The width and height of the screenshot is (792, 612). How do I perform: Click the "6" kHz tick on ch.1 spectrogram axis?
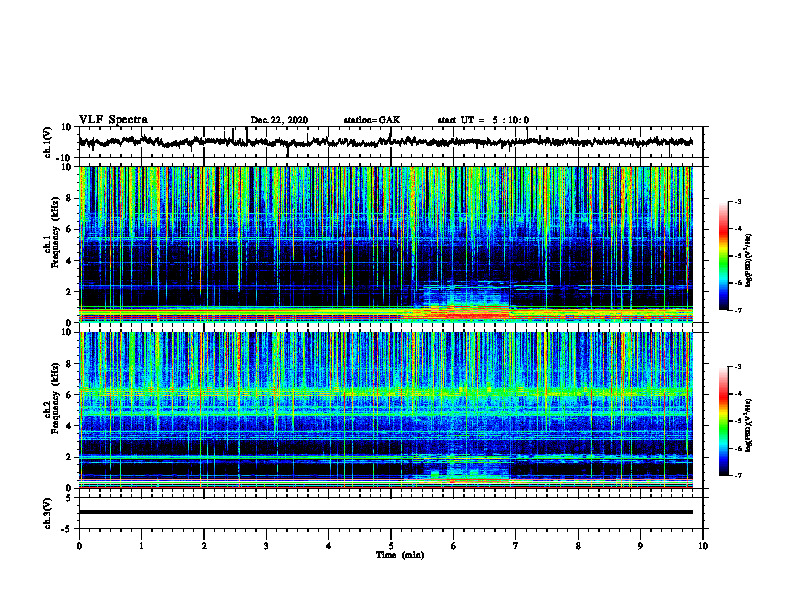69,229
